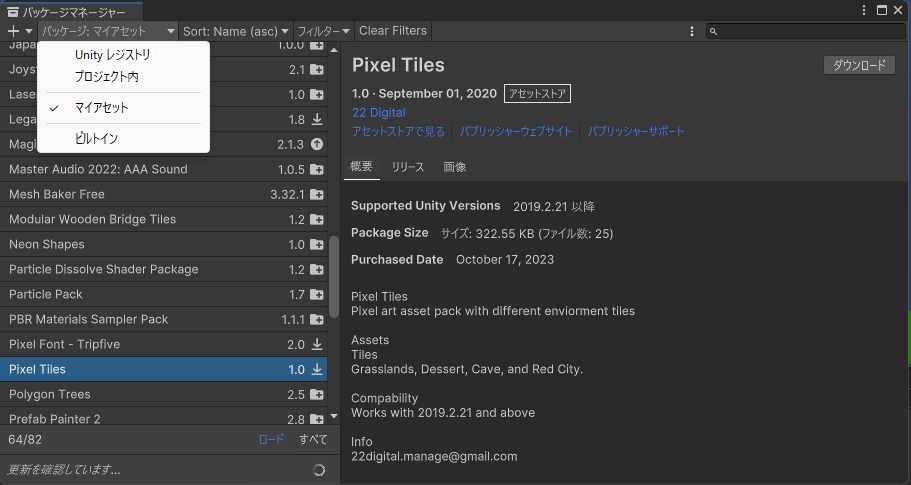The width and height of the screenshot is (911, 485).
Task: Click the アセットストア tag label
Action: tap(537, 94)
